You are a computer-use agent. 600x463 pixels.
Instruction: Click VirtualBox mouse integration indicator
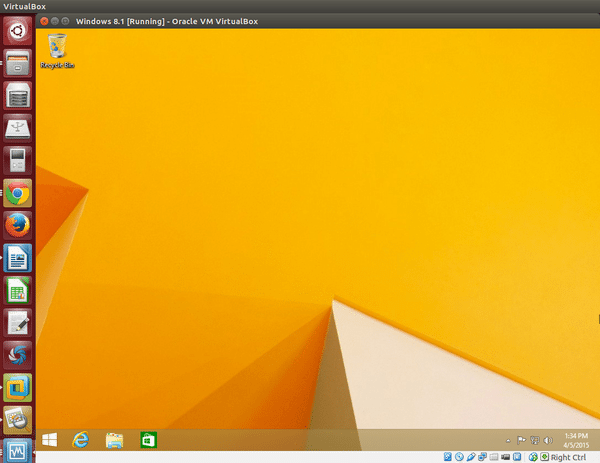(533, 457)
